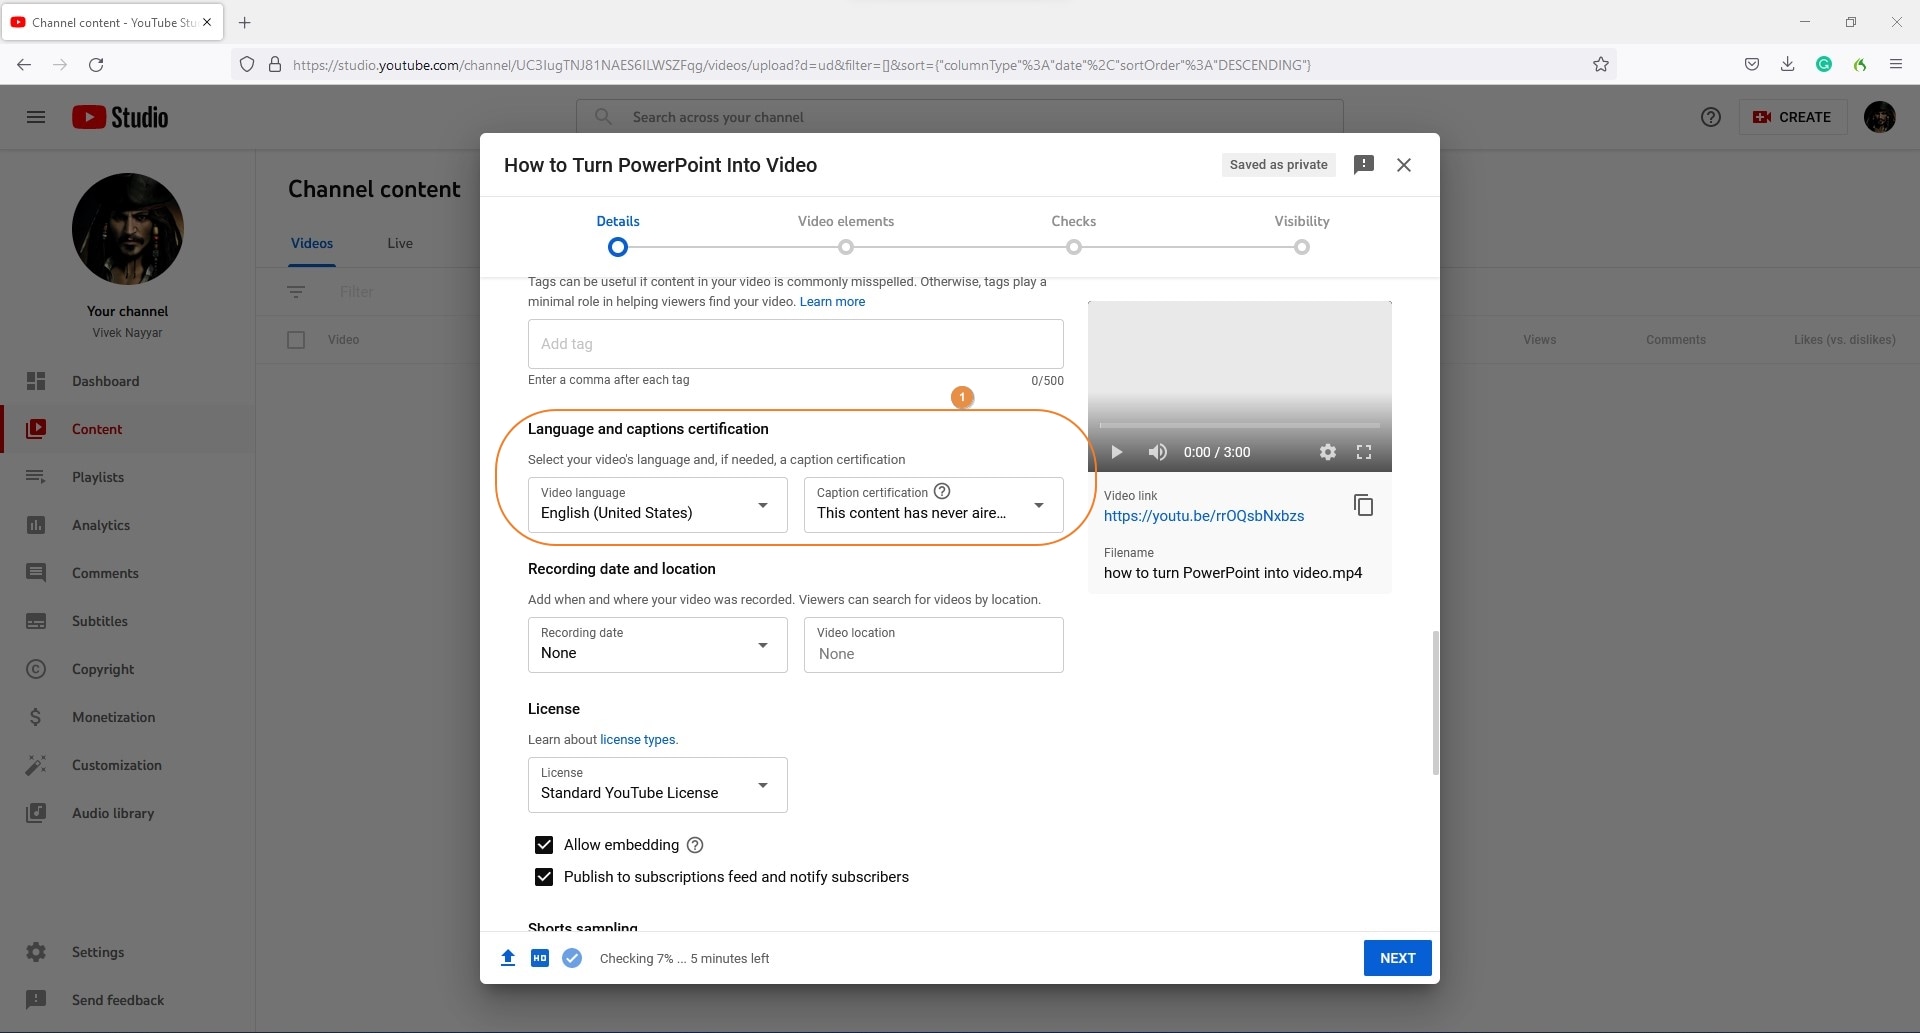
Task: Click the YouTube Studio logo
Action: [x=120, y=117]
